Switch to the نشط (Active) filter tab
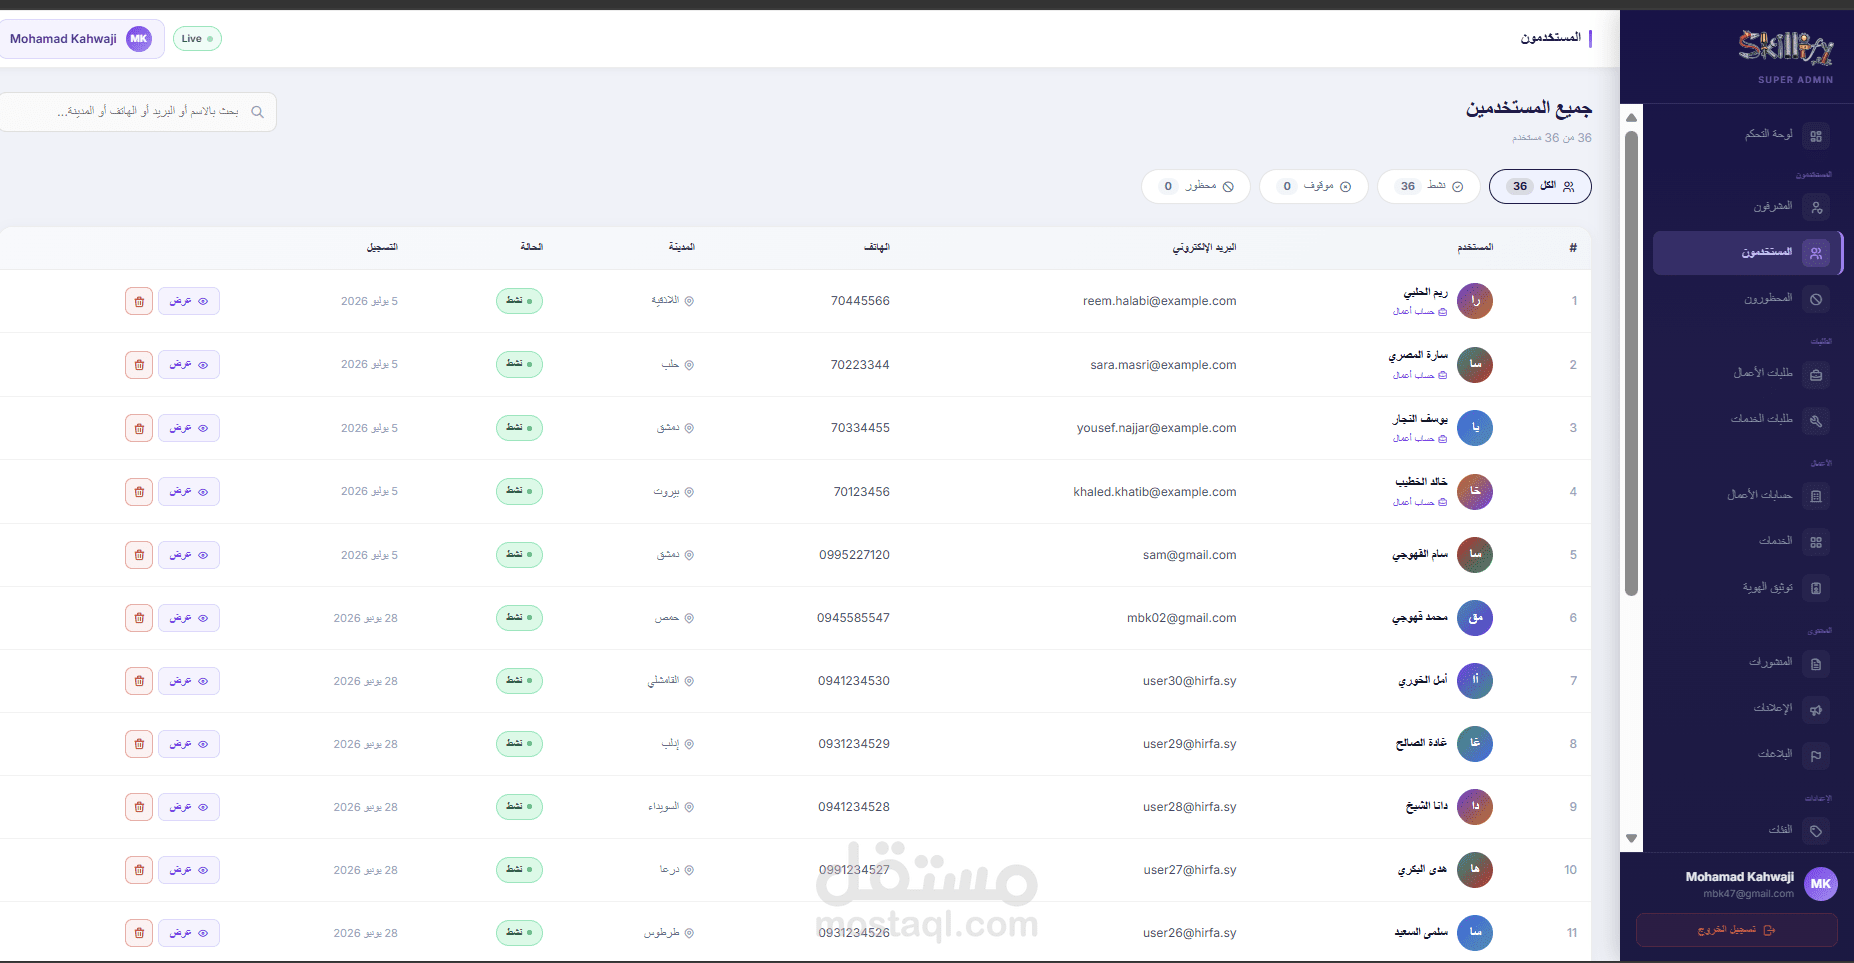The height and width of the screenshot is (963, 1854). 1429,186
